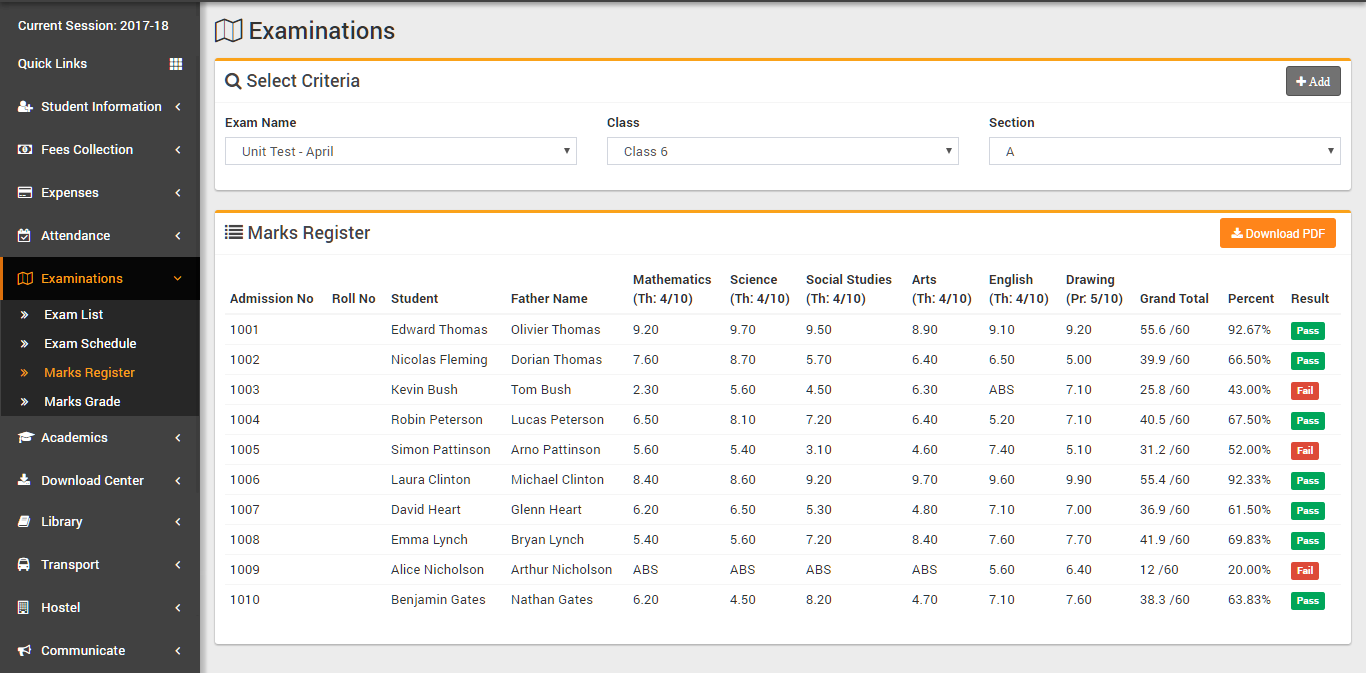Click the Academics graduation cap icon

[x=25, y=438]
